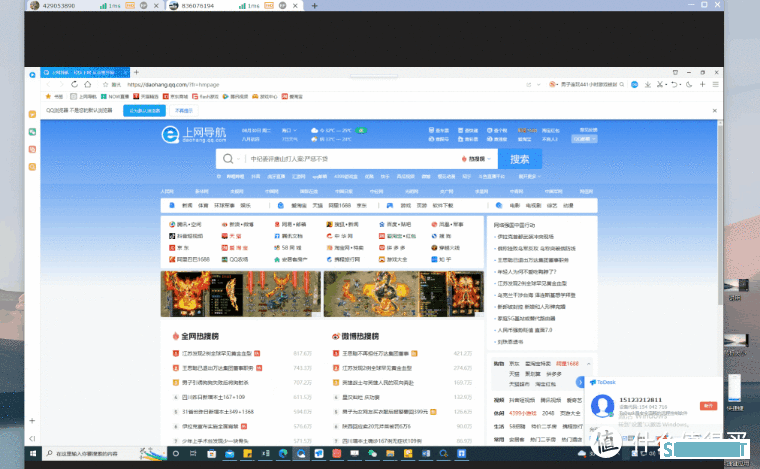Launch Microsoft Store from the taskbar
The image size is (760, 469).
pyautogui.click(x=211, y=453)
